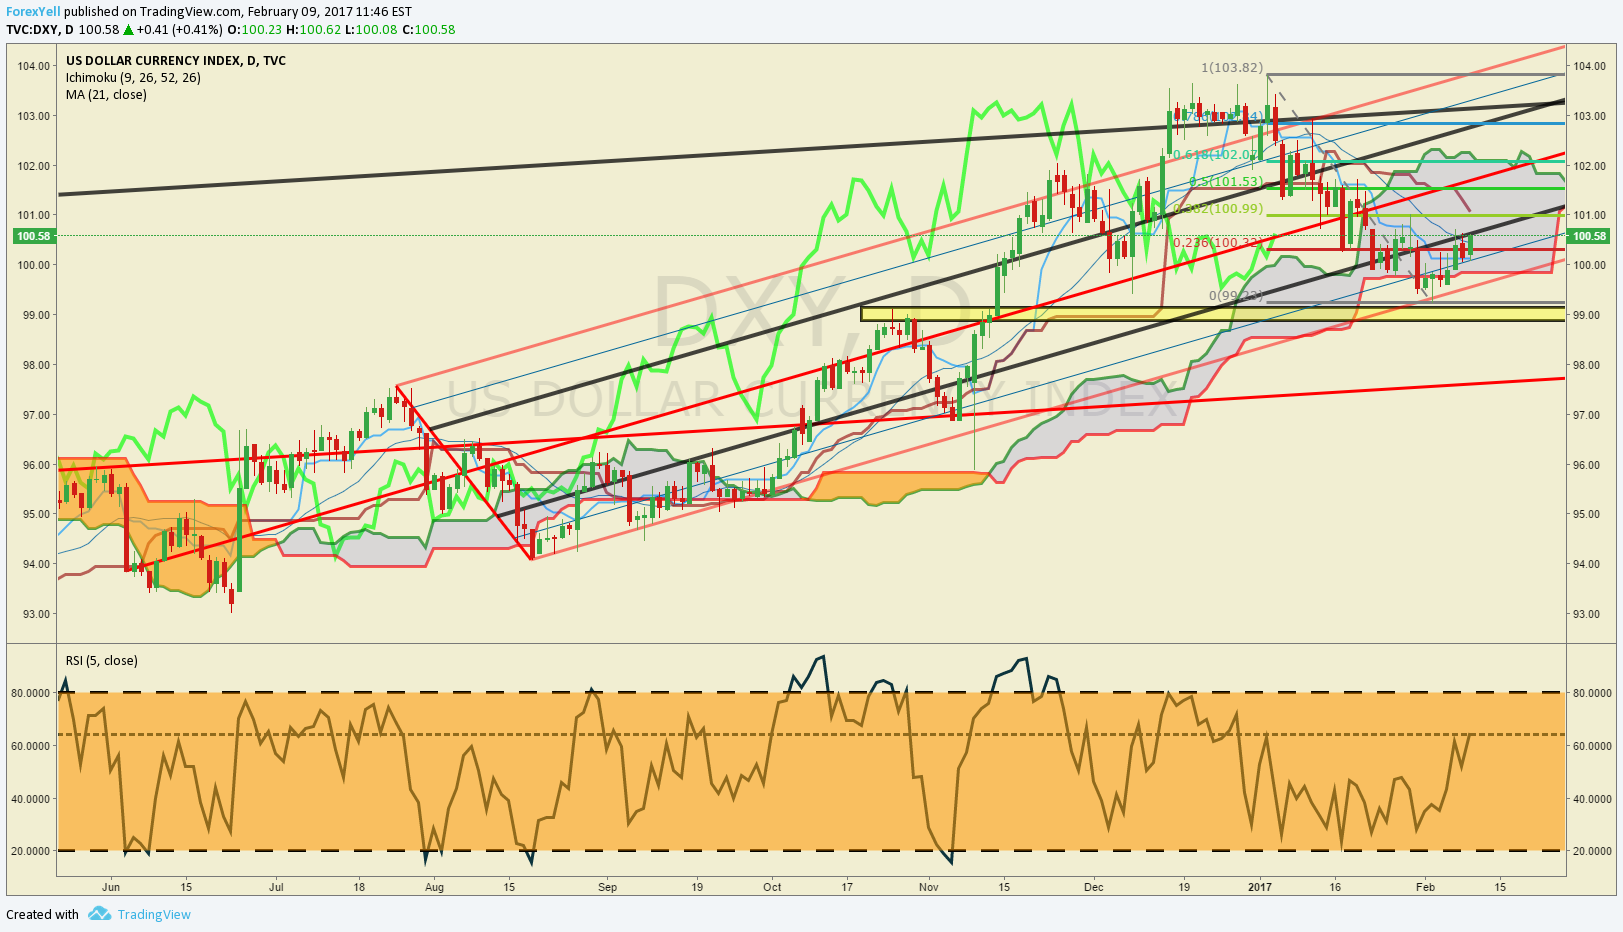
Task: Click the 40.0000 RSI label on left axis
Action: [x=30, y=799]
